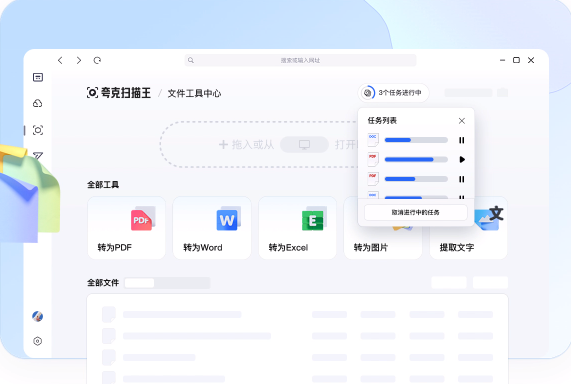
Task: Click the 文件工具中心 breadcrumb
Action: click(x=194, y=93)
